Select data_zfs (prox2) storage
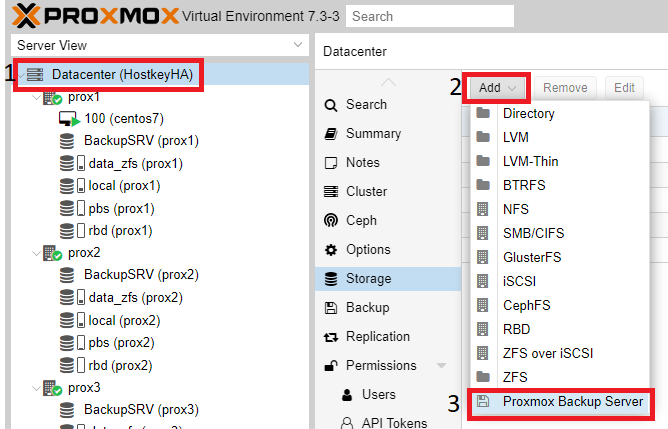 (x=135, y=298)
